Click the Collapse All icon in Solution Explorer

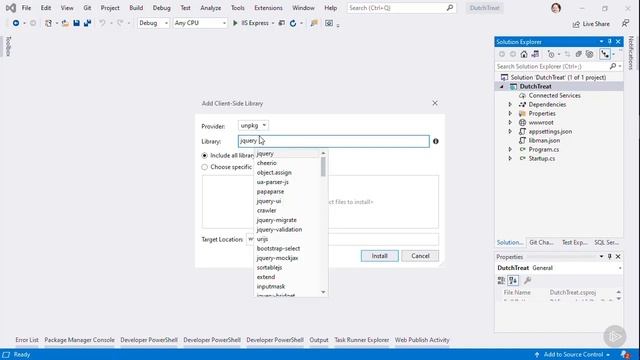578,54
